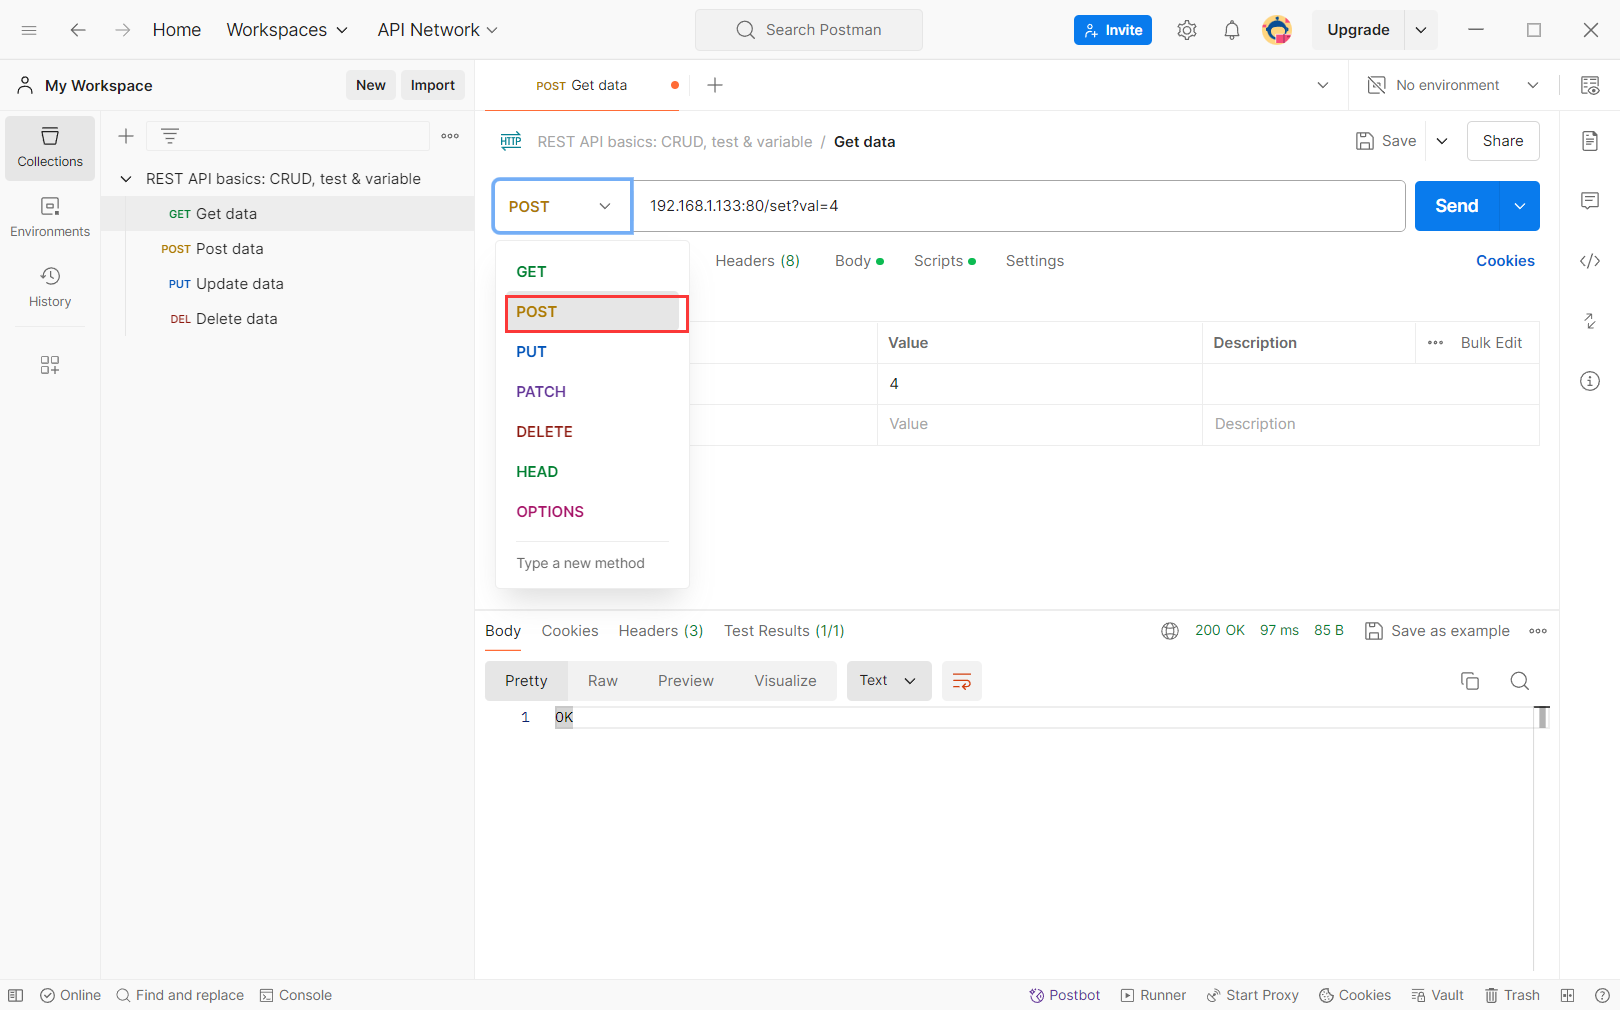Open the two-pane layout icon
This screenshot has width=1620, height=1010.
coord(1568,995)
